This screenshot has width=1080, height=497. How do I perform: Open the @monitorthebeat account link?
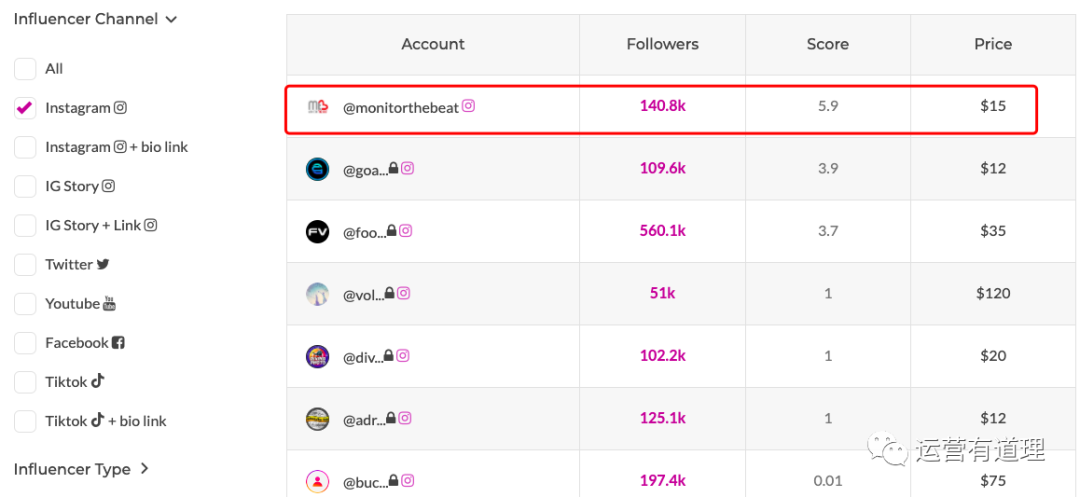click(x=400, y=107)
